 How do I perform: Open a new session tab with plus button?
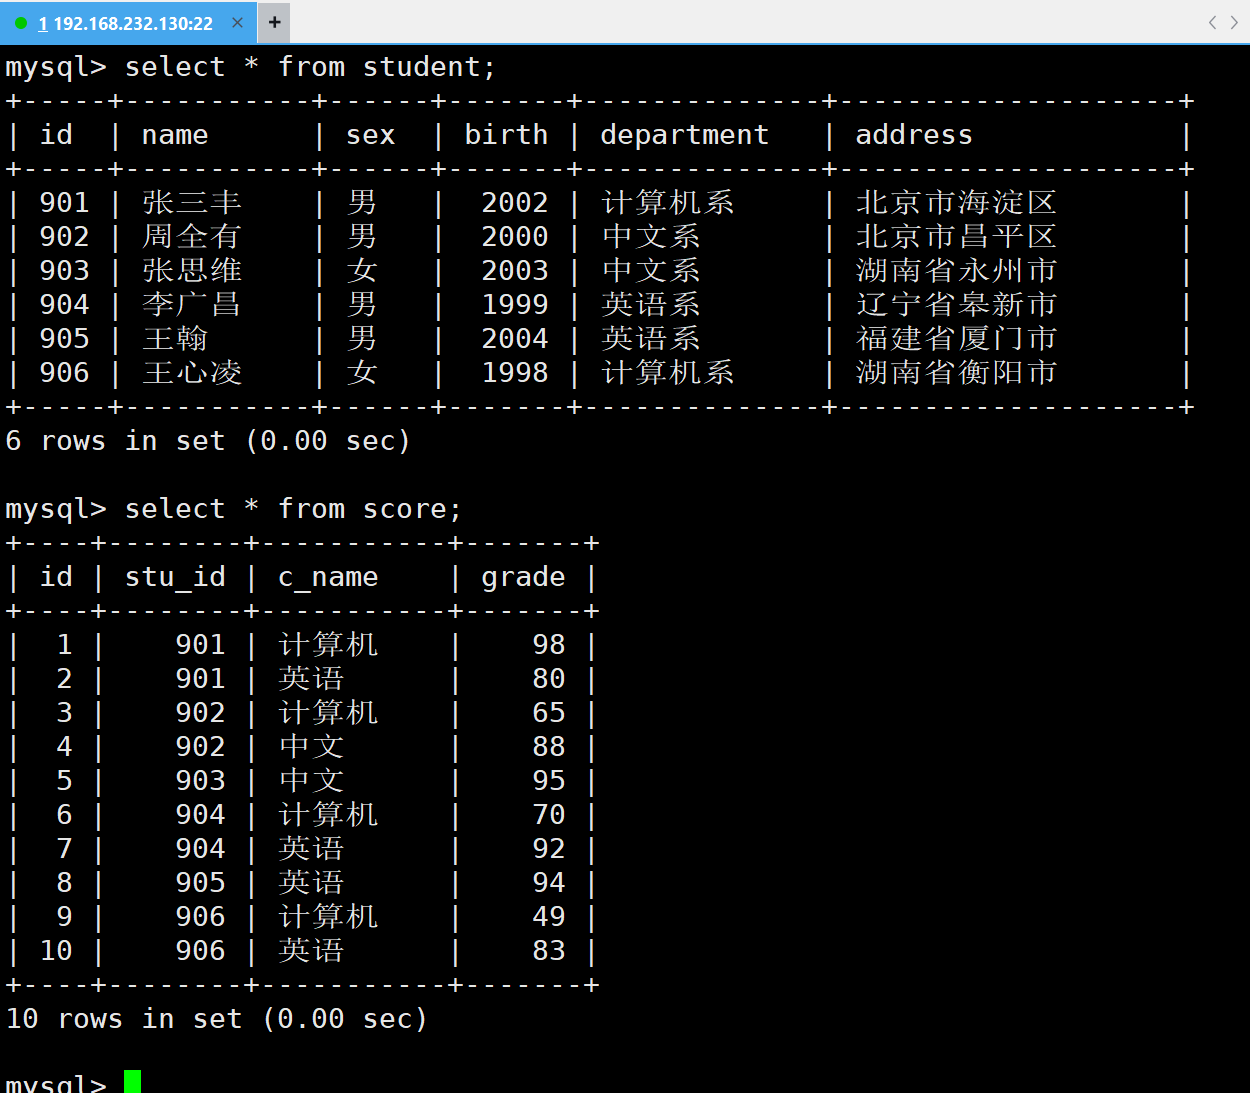[274, 22]
